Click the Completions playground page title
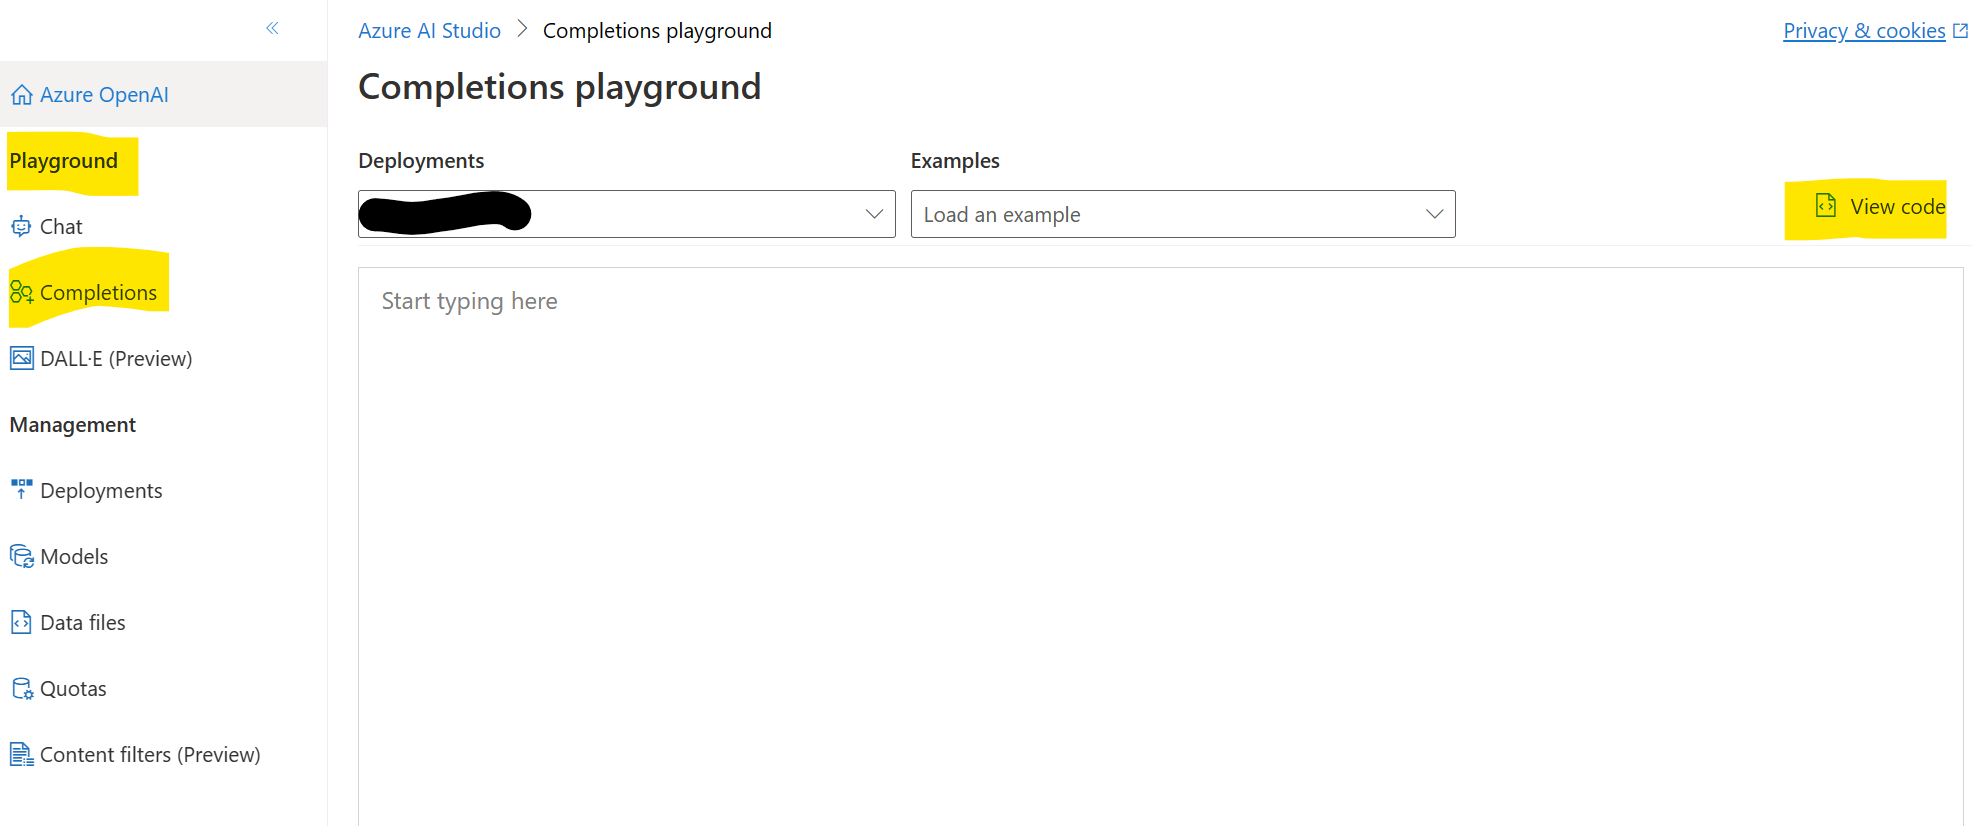The width and height of the screenshot is (1972, 826). tap(560, 87)
